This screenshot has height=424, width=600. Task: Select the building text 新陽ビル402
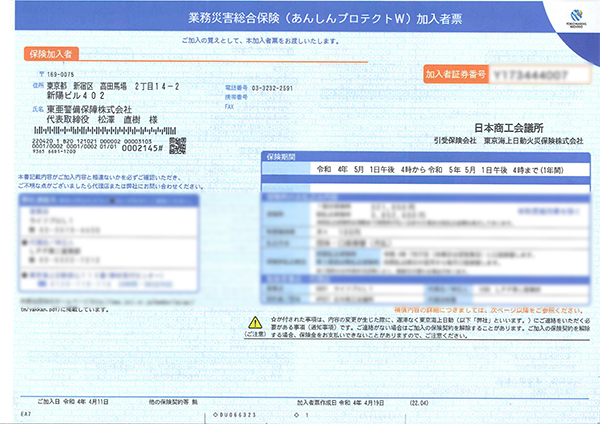click(75, 96)
